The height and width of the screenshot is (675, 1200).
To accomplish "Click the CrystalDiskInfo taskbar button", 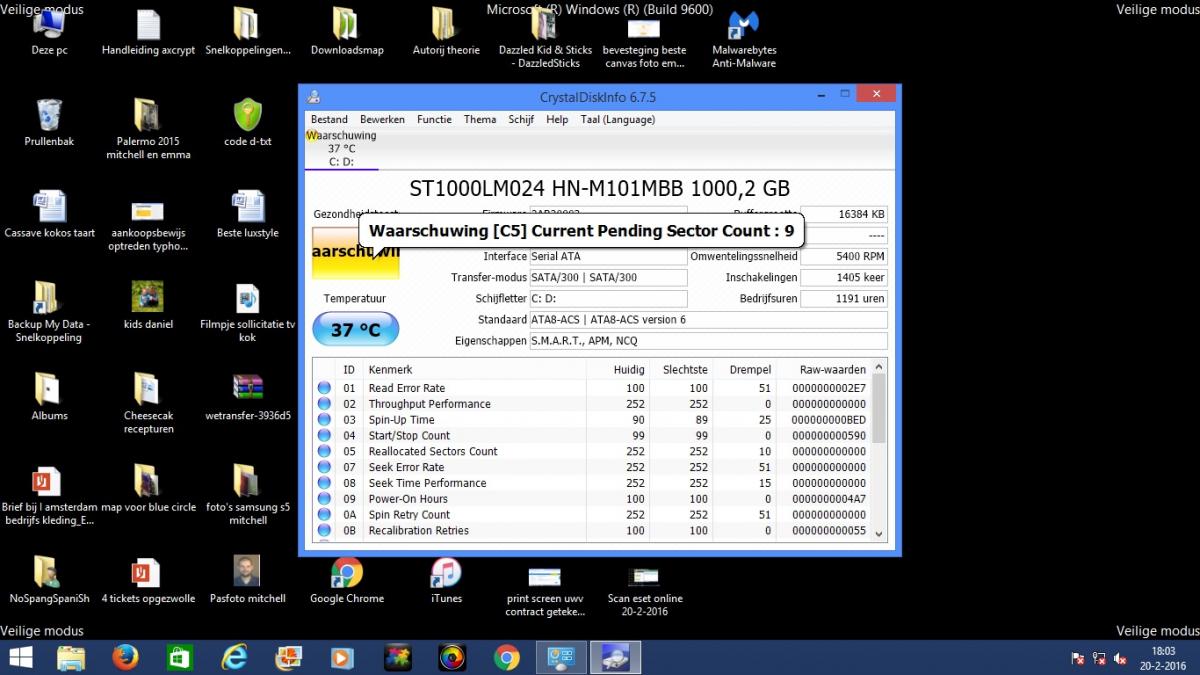I will click(615, 657).
